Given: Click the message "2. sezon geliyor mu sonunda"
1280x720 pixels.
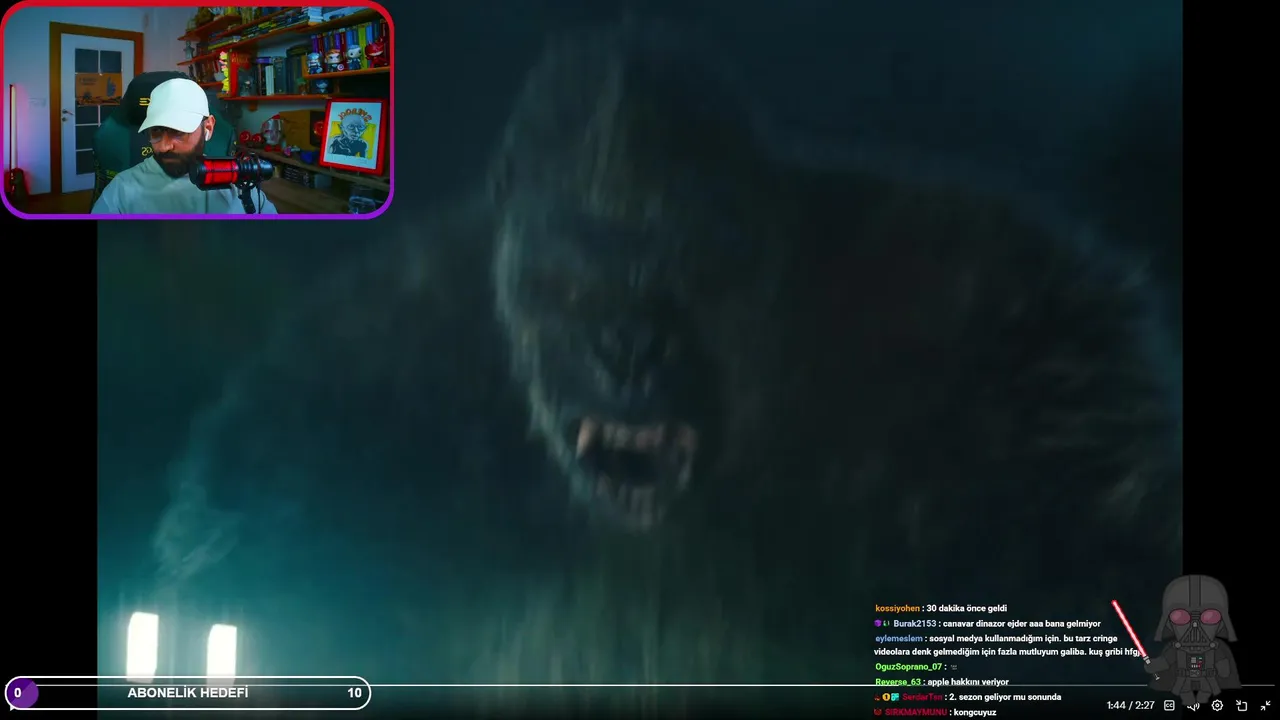Looking at the screenshot, I should point(1003,697).
